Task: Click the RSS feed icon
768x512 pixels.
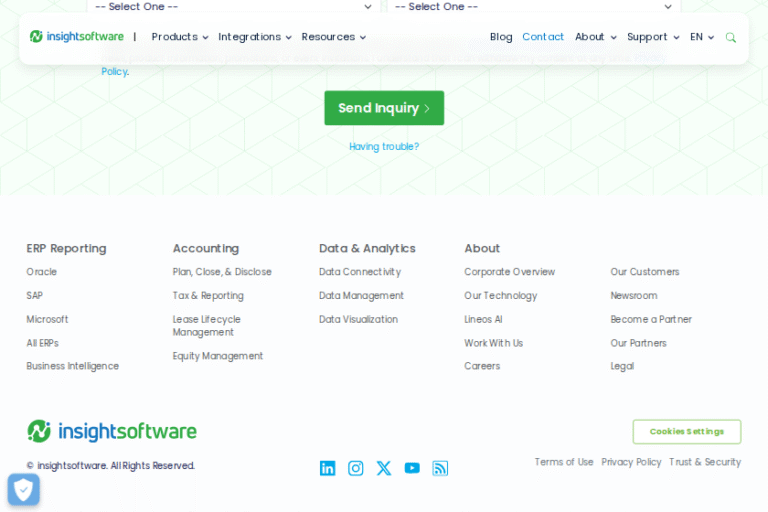Action: [x=440, y=468]
